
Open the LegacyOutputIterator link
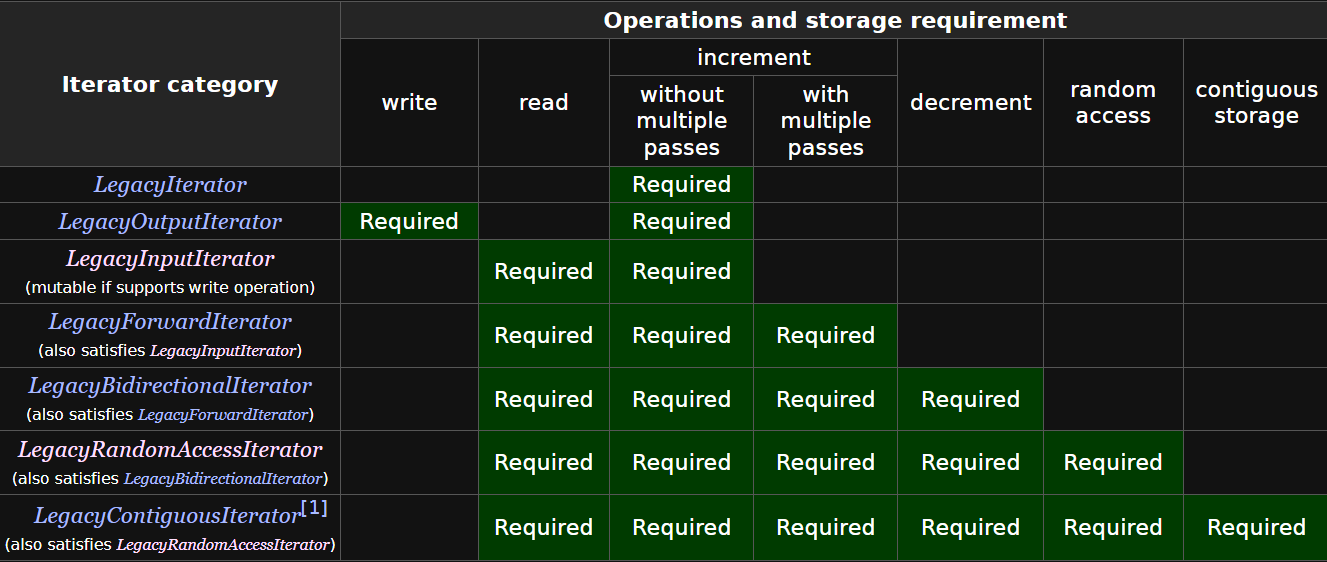click(170, 222)
